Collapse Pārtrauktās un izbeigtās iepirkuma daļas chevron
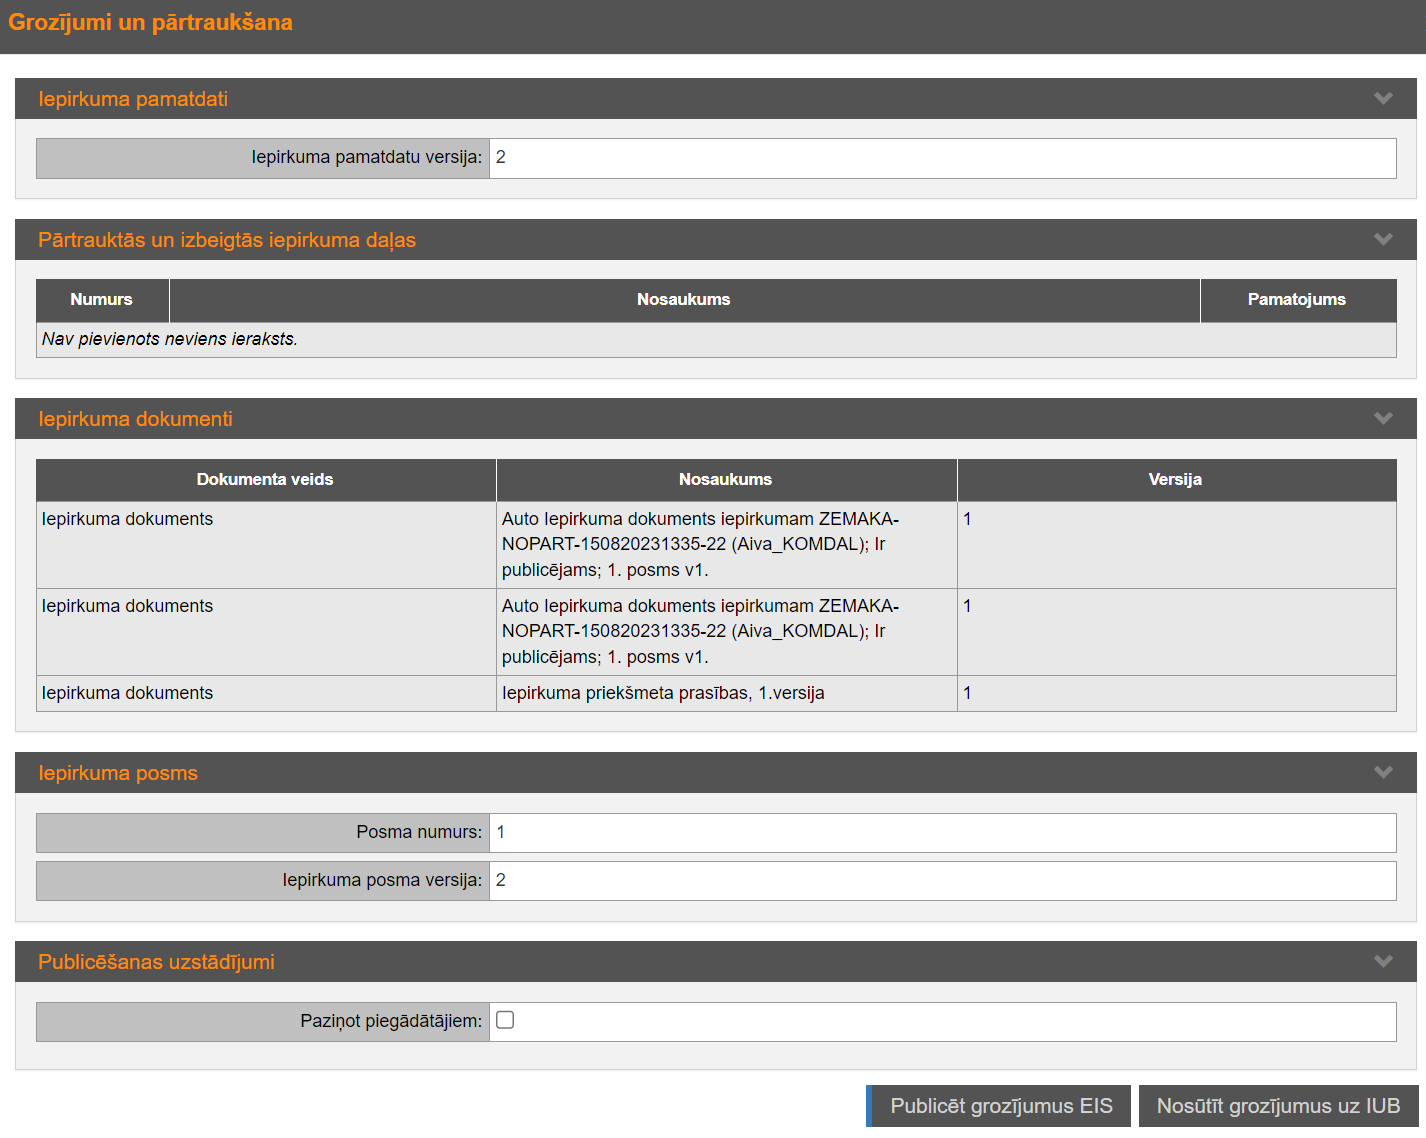The height and width of the screenshot is (1138, 1426). [1383, 239]
